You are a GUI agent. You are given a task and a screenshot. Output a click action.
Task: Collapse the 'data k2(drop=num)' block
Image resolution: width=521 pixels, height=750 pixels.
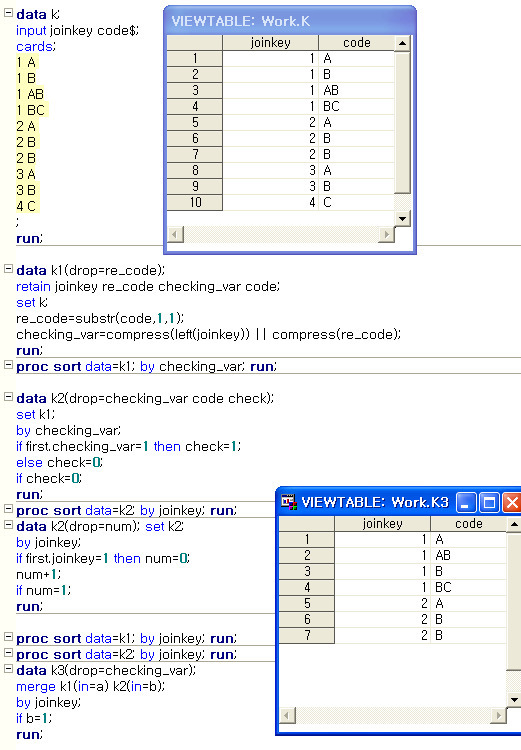click(8, 525)
